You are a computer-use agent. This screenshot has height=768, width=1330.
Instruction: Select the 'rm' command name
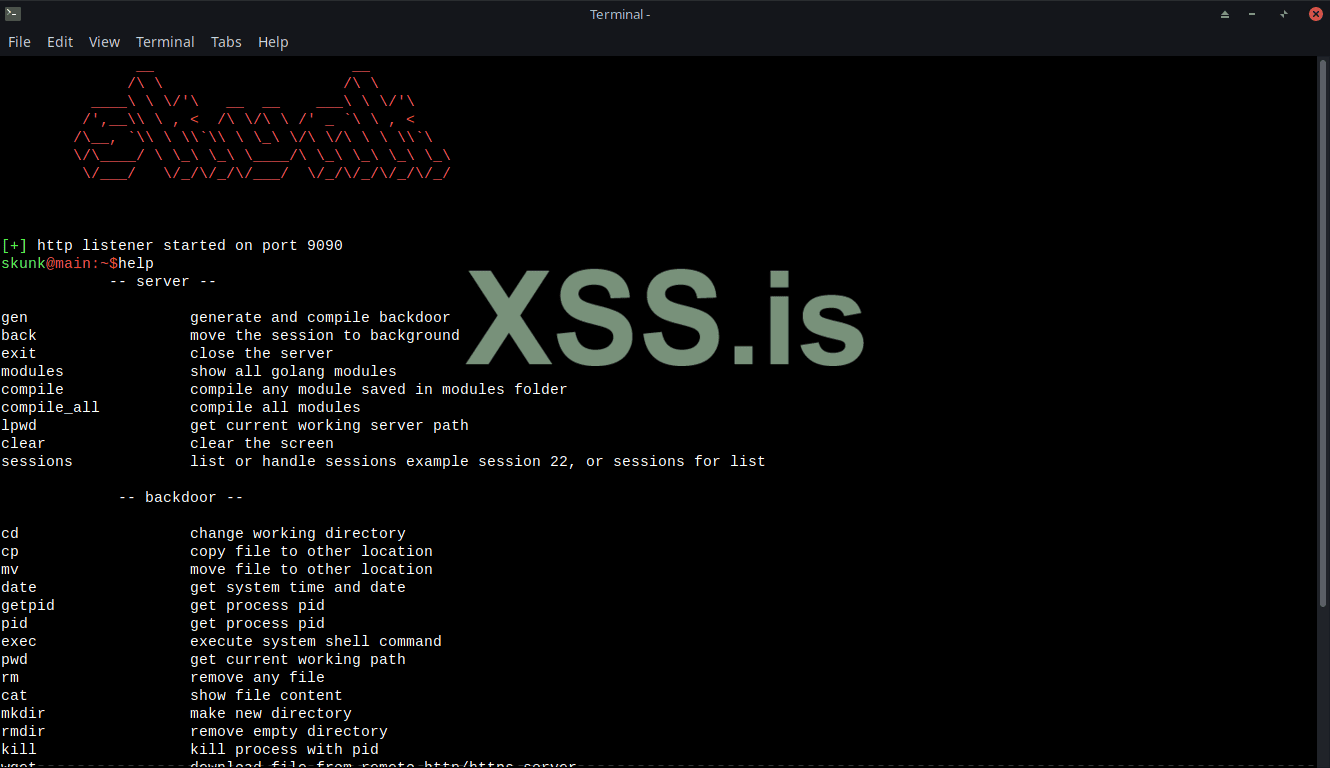coord(10,678)
